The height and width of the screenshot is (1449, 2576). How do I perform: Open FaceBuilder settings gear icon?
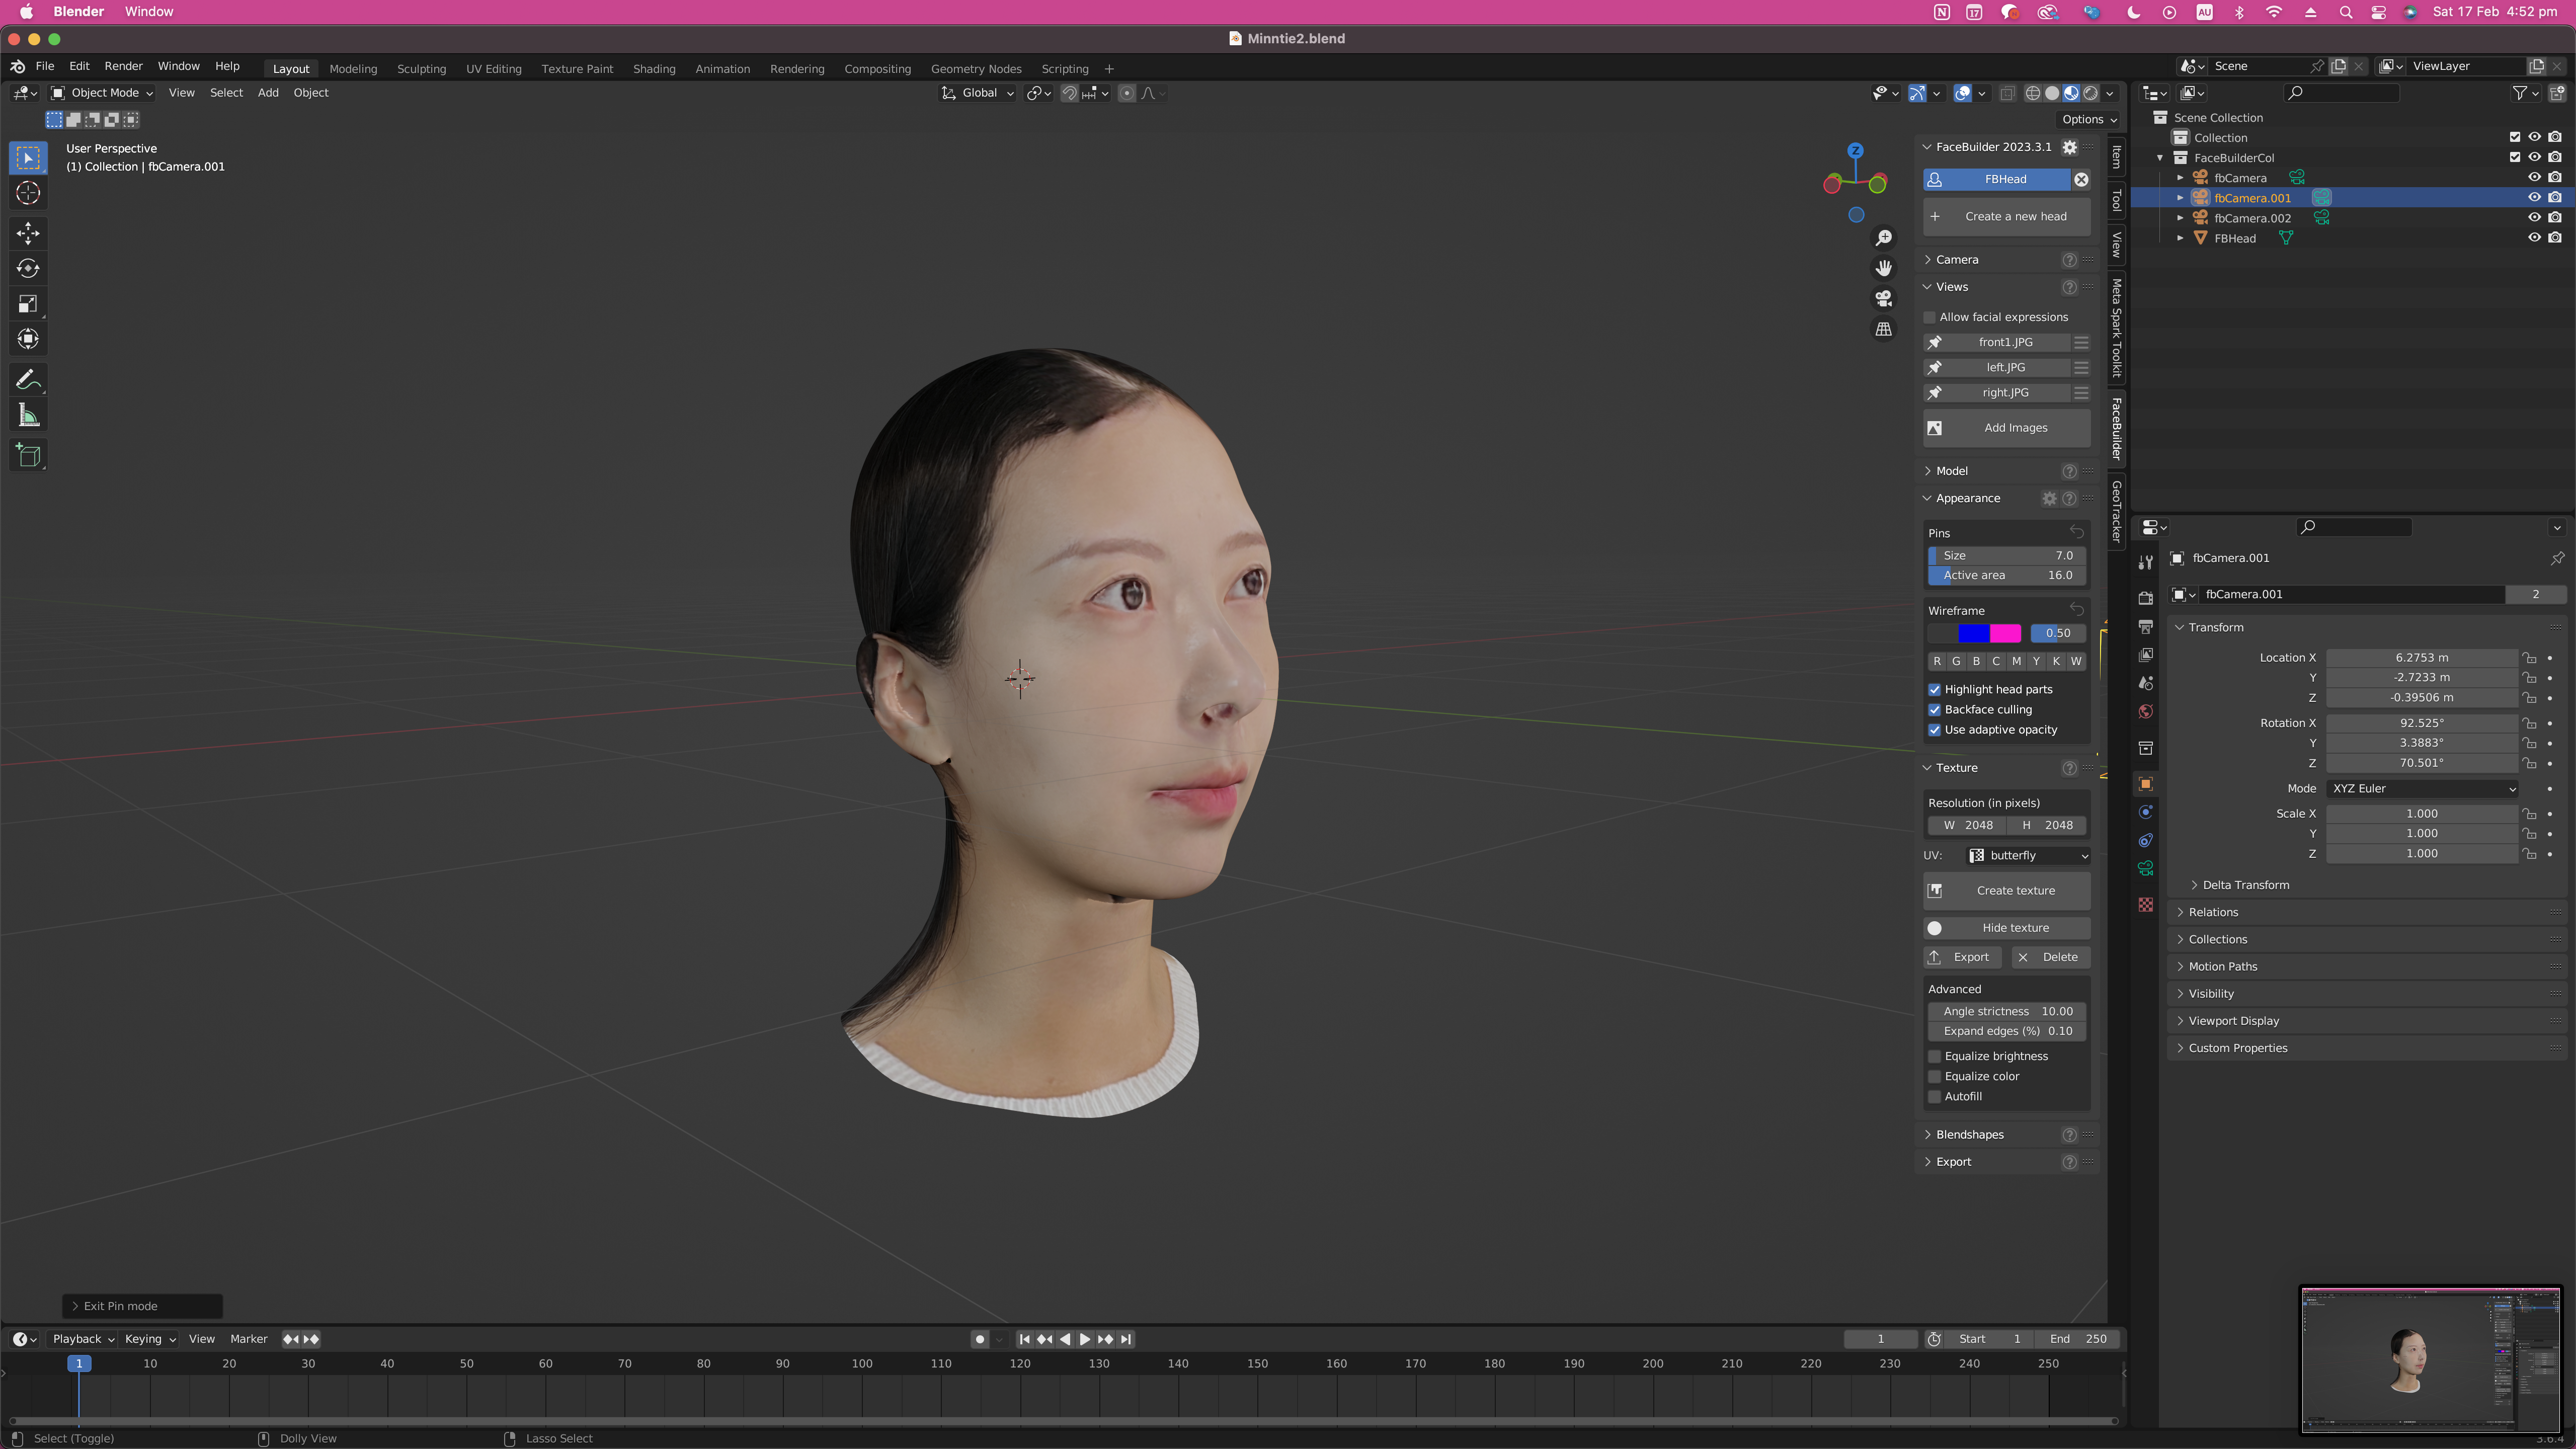pos(2070,147)
